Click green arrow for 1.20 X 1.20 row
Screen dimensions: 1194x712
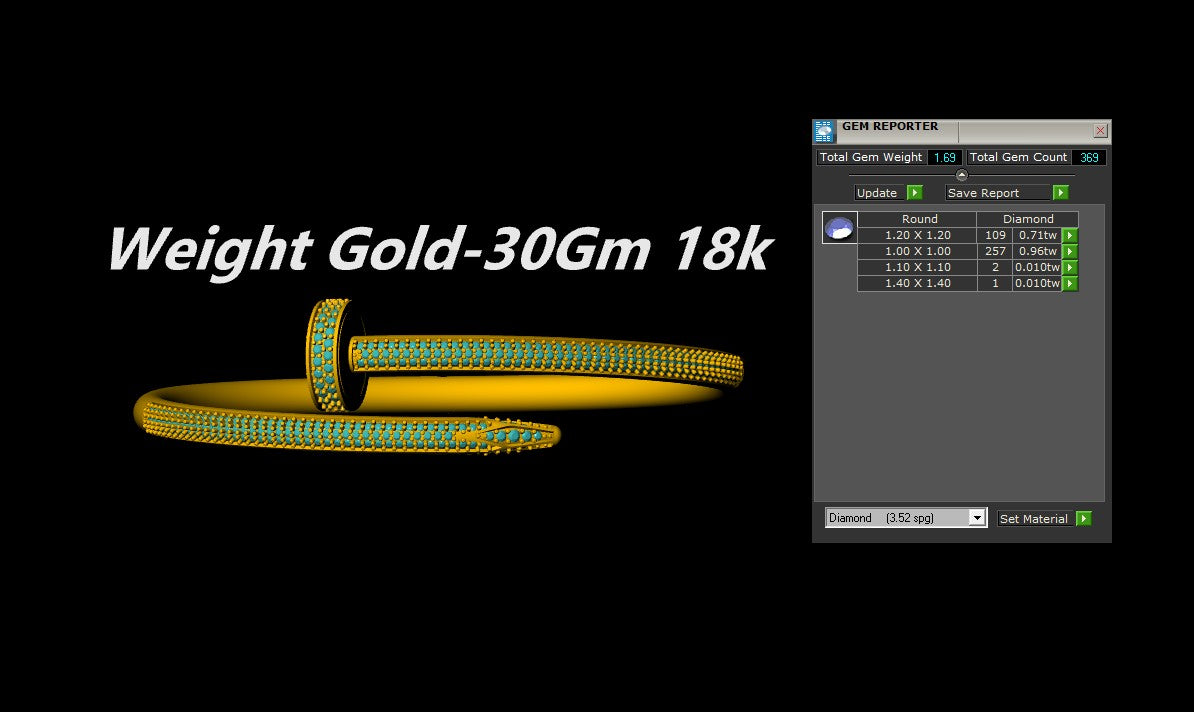coord(1070,236)
